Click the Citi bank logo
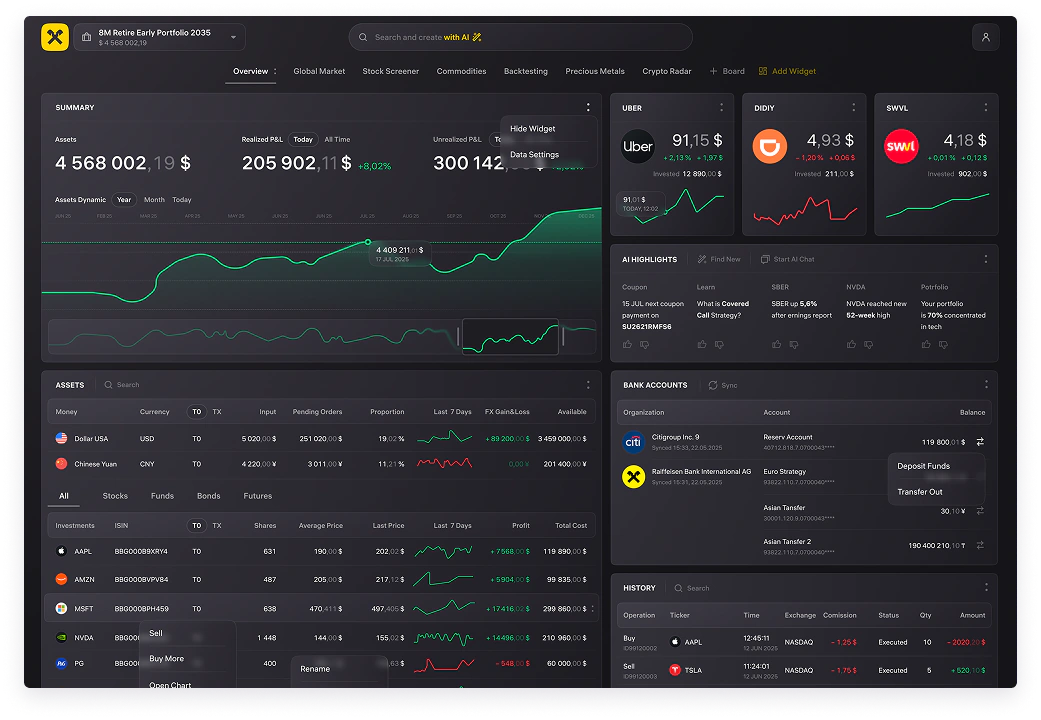The width and height of the screenshot is (1041, 720). click(633, 442)
